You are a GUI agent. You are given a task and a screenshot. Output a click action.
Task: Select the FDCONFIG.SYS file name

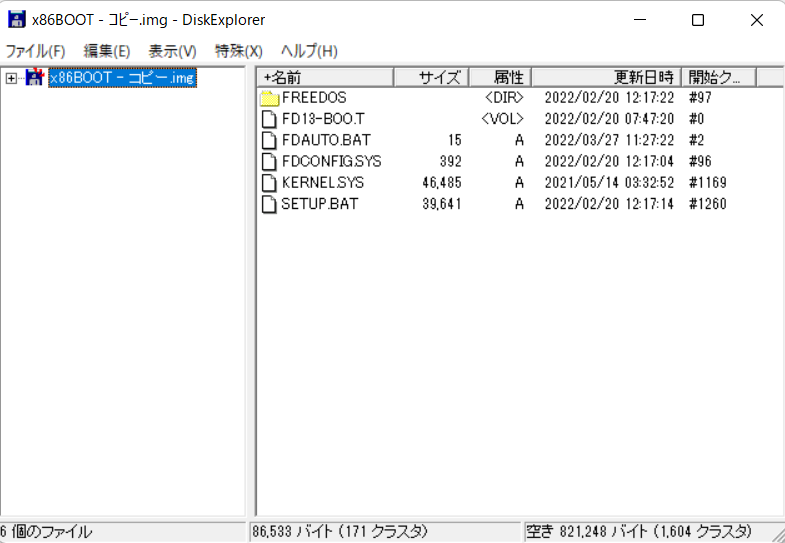(331, 162)
